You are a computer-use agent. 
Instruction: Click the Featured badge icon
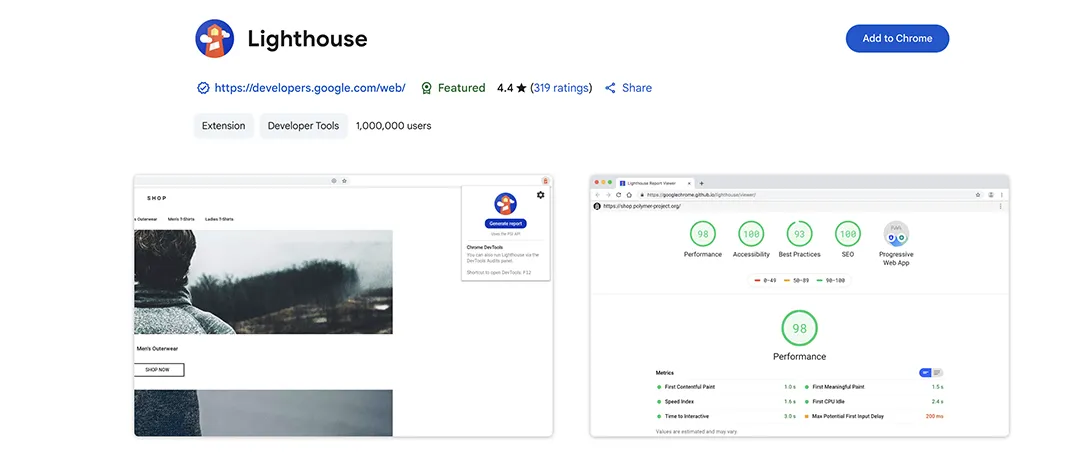coord(427,88)
